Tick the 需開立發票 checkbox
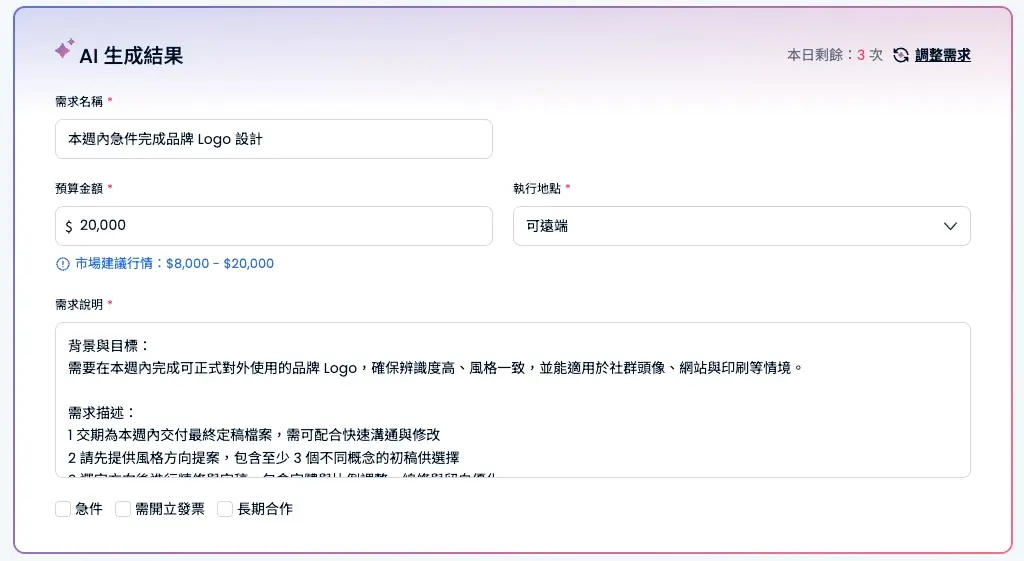The width and height of the screenshot is (1024, 561). coord(124,509)
